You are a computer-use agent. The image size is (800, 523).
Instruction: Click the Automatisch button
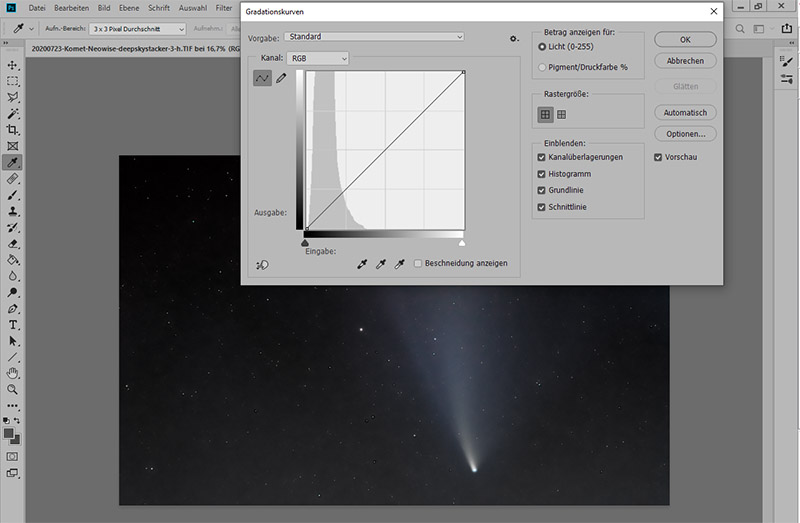[685, 112]
